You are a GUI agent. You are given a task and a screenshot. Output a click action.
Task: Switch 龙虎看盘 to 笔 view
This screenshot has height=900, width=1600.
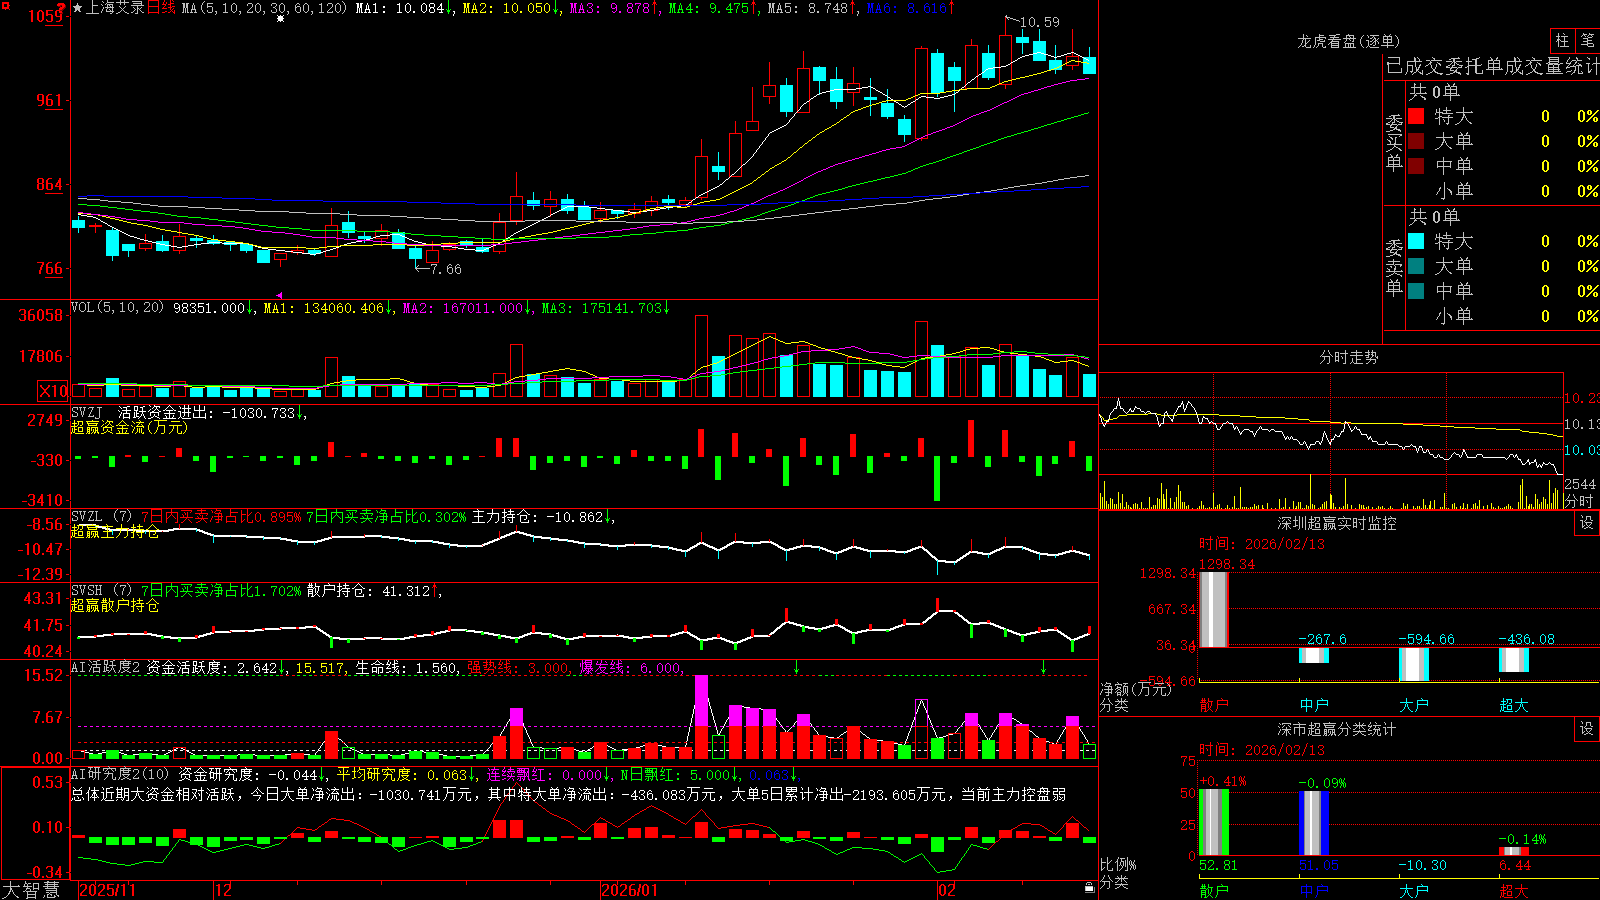point(1588,40)
